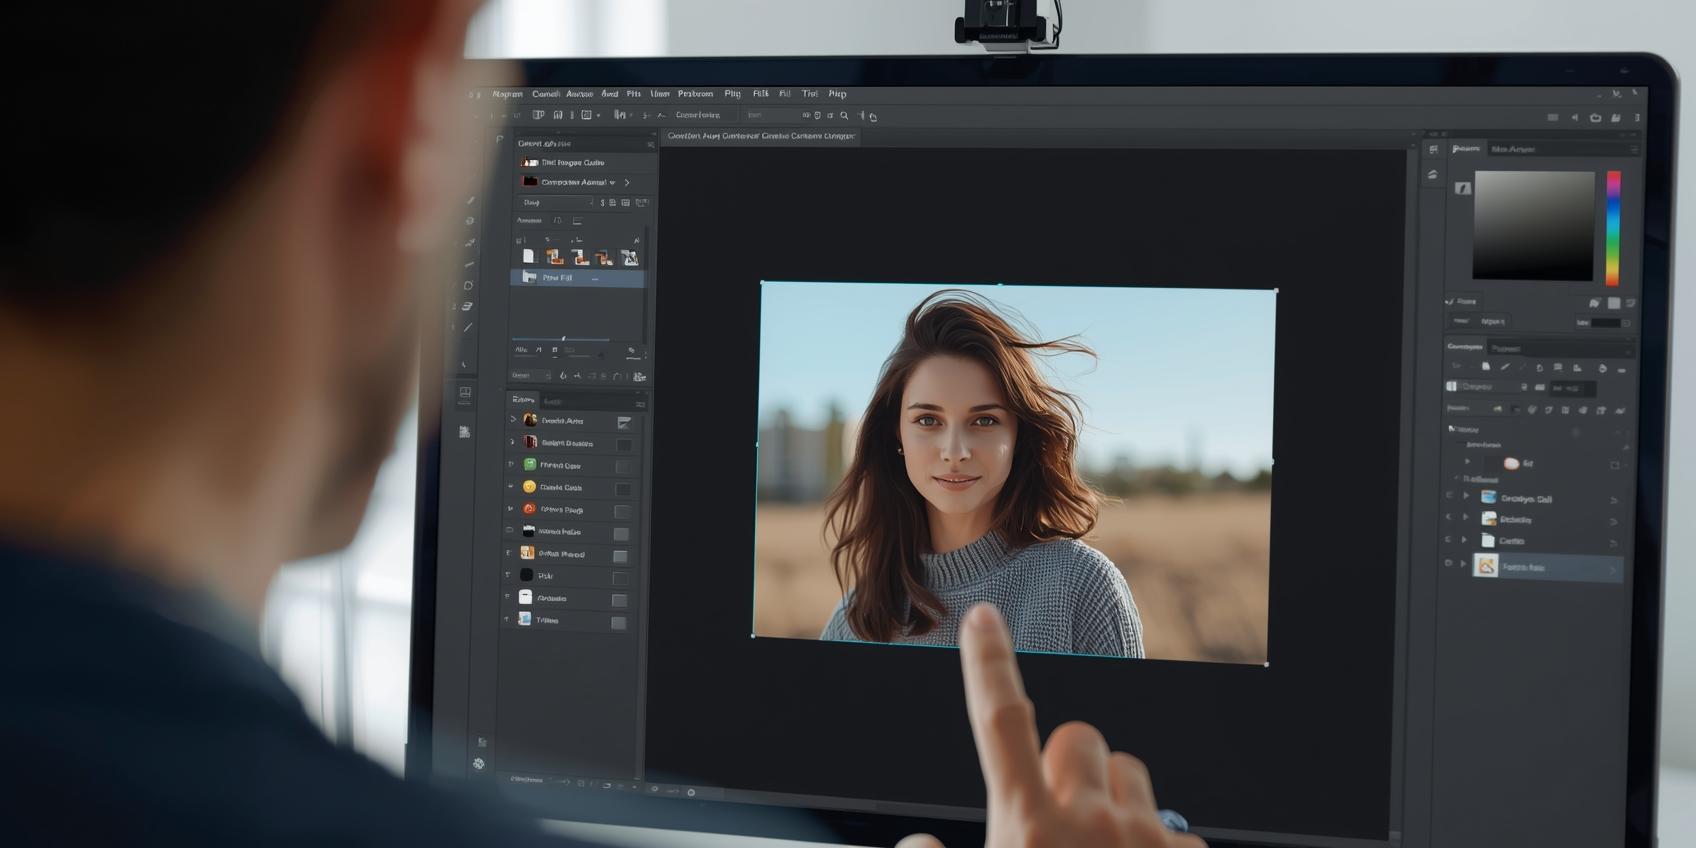Click the rainbow hue strip
The height and width of the screenshot is (848, 1696).
tap(1613, 228)
